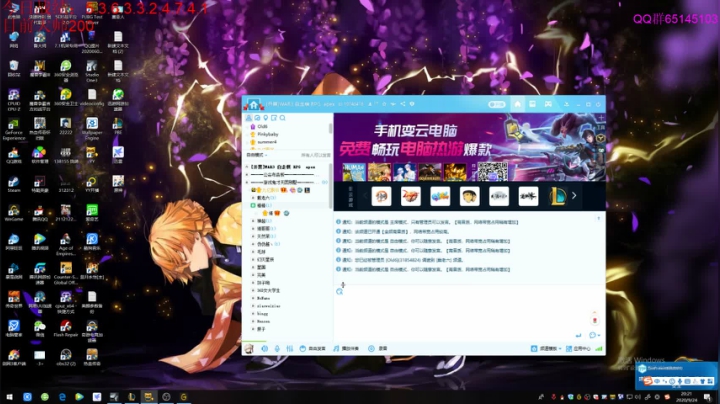
Task: Open the chat bubble options dropdown
Action: tap(595, 335)
